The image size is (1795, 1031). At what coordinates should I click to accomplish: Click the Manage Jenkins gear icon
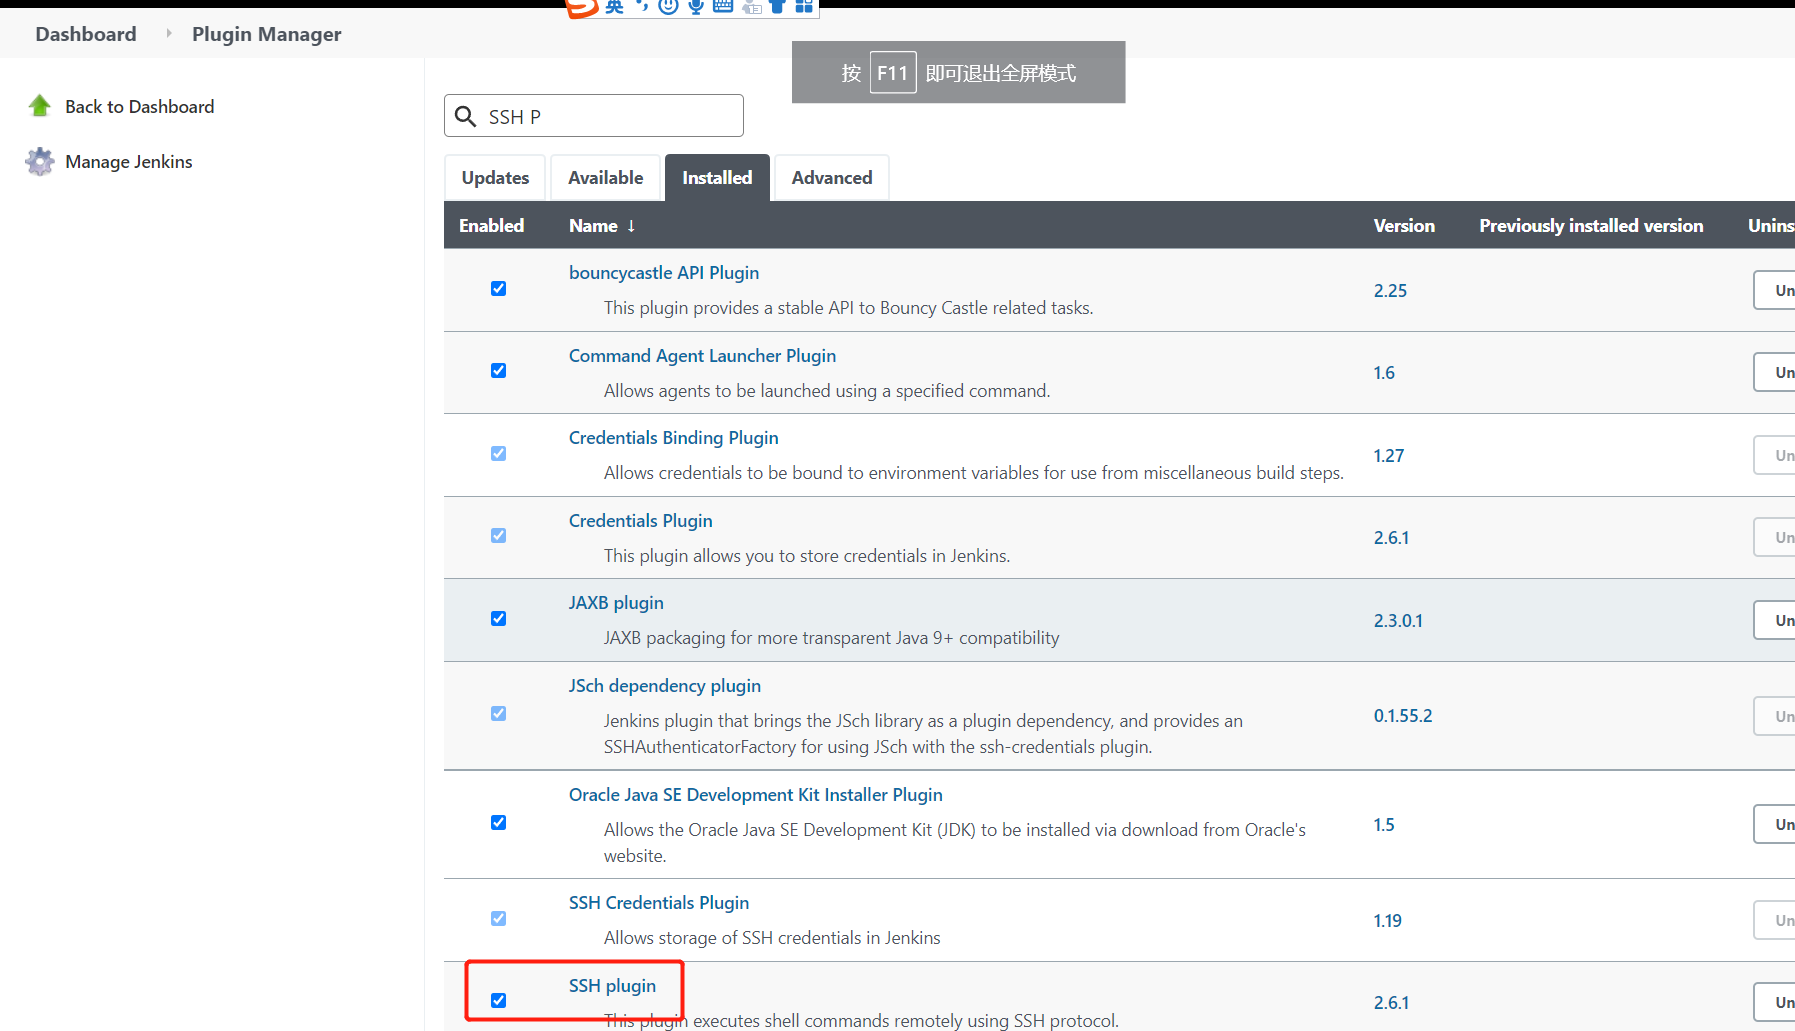pyautogui.click(x=39, y=161)
